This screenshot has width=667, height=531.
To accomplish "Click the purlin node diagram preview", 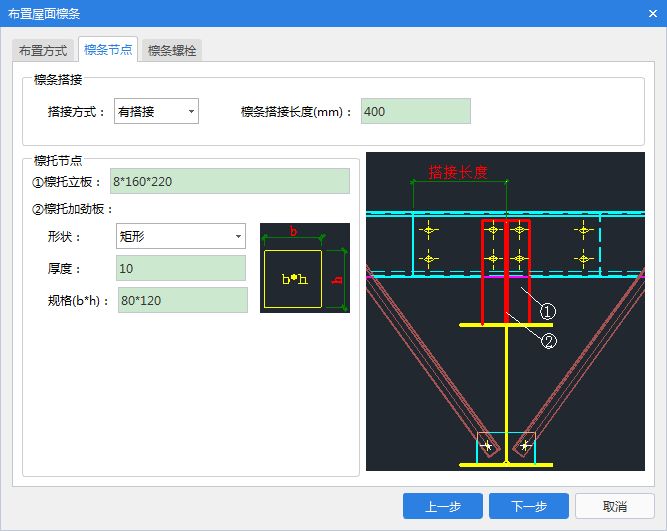I will [505, 311].
